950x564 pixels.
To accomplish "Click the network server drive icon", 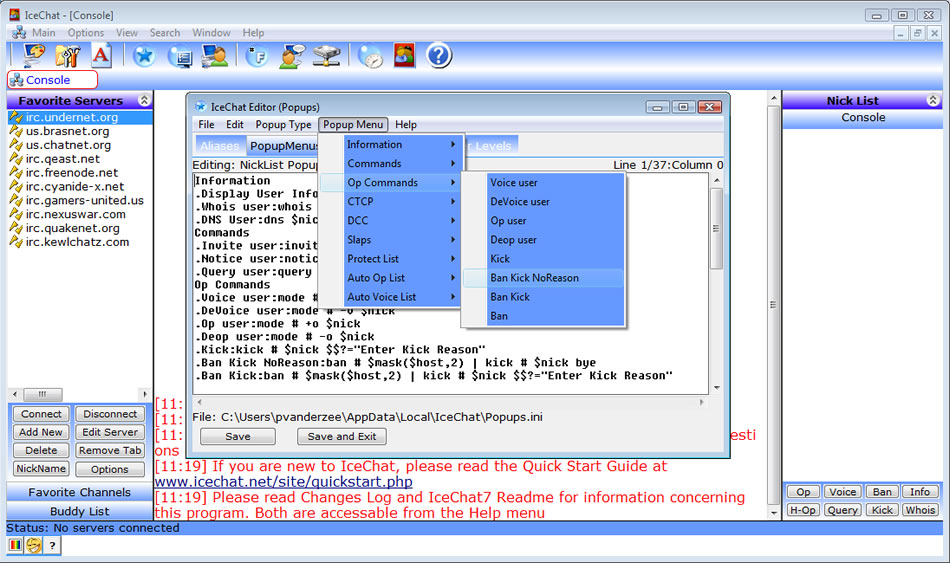I will [327, 56].
